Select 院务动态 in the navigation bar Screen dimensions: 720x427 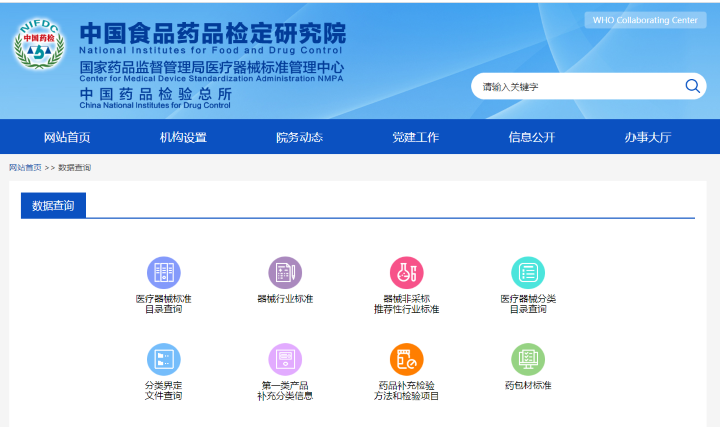pyautogui.click(x=299, y=137)
